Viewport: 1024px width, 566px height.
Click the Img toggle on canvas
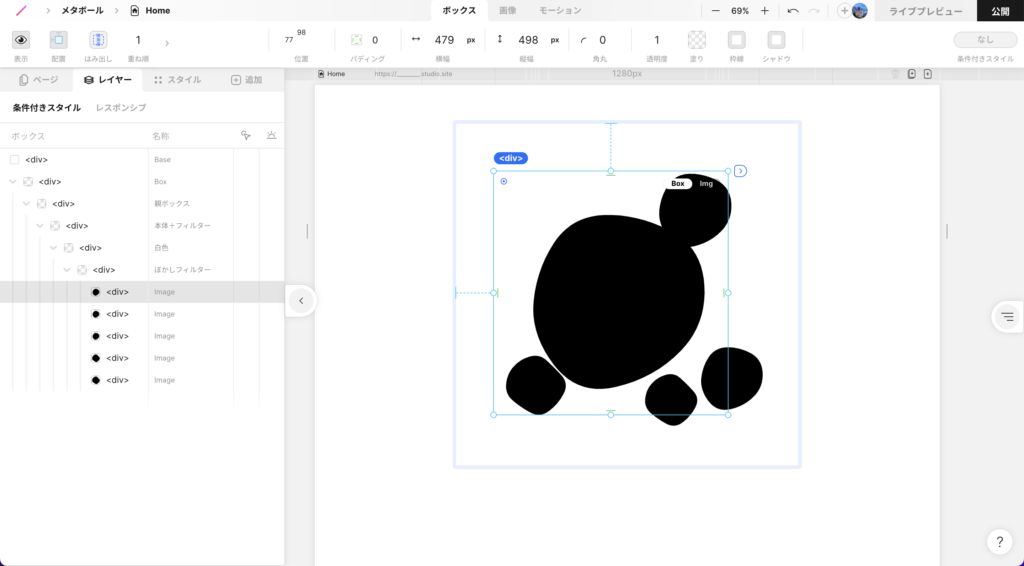point(706,183)
